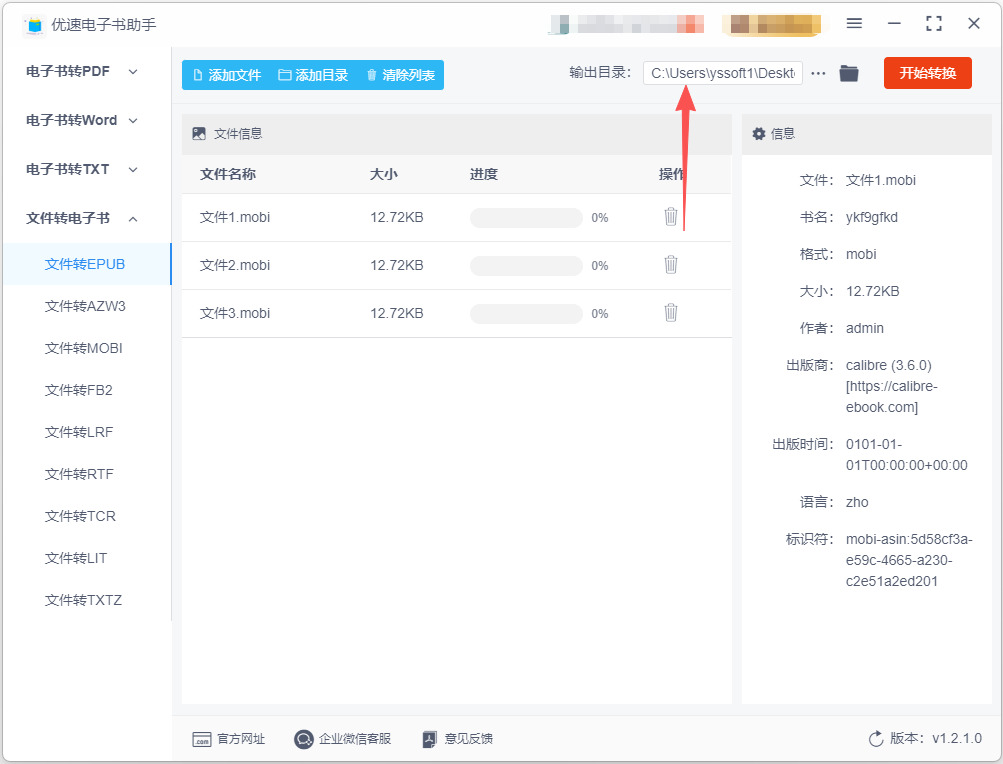Screen dimensions: 1003x764
Task: Expand the 电子书转TXT chevron
Action: click(x=133, y=170)
